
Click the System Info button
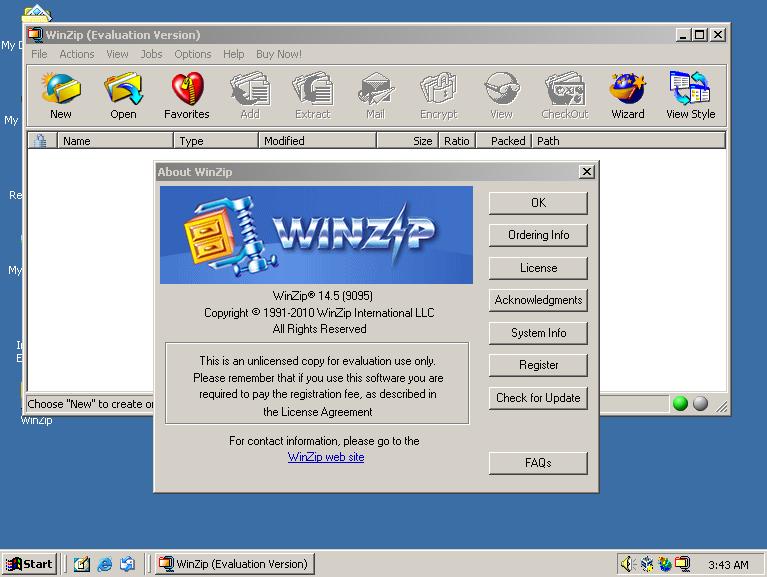click(x=538, y=333)
